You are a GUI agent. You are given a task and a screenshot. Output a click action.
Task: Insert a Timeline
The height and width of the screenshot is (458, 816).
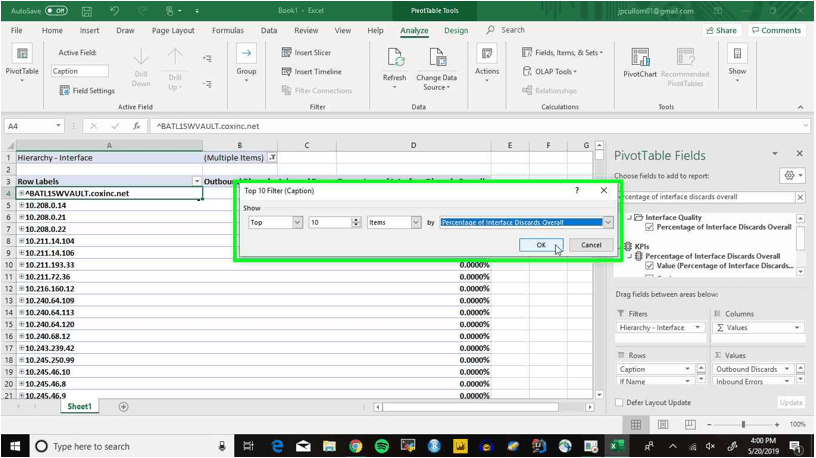point(312,72)
